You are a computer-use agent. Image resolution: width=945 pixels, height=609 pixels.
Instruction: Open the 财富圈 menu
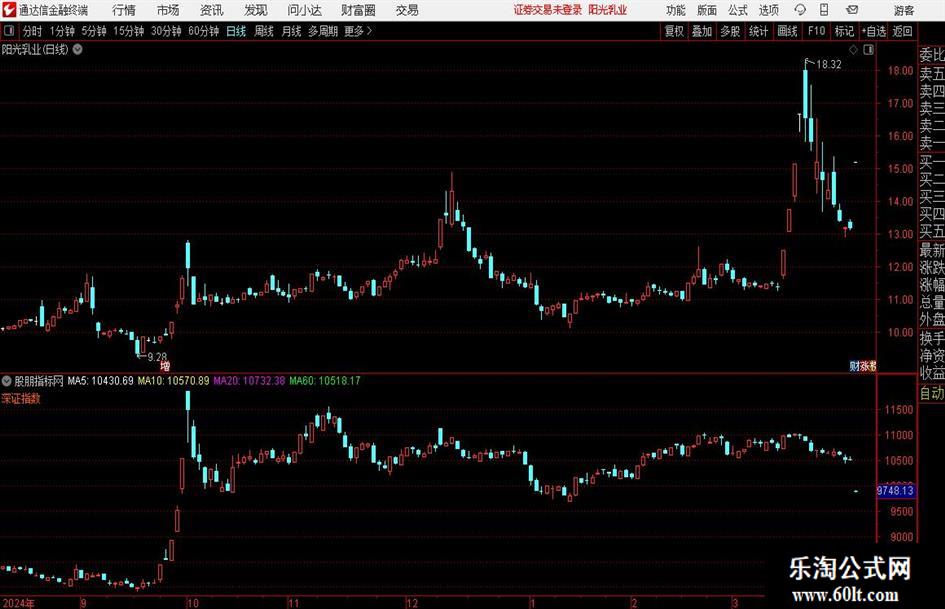click(358, 10)
